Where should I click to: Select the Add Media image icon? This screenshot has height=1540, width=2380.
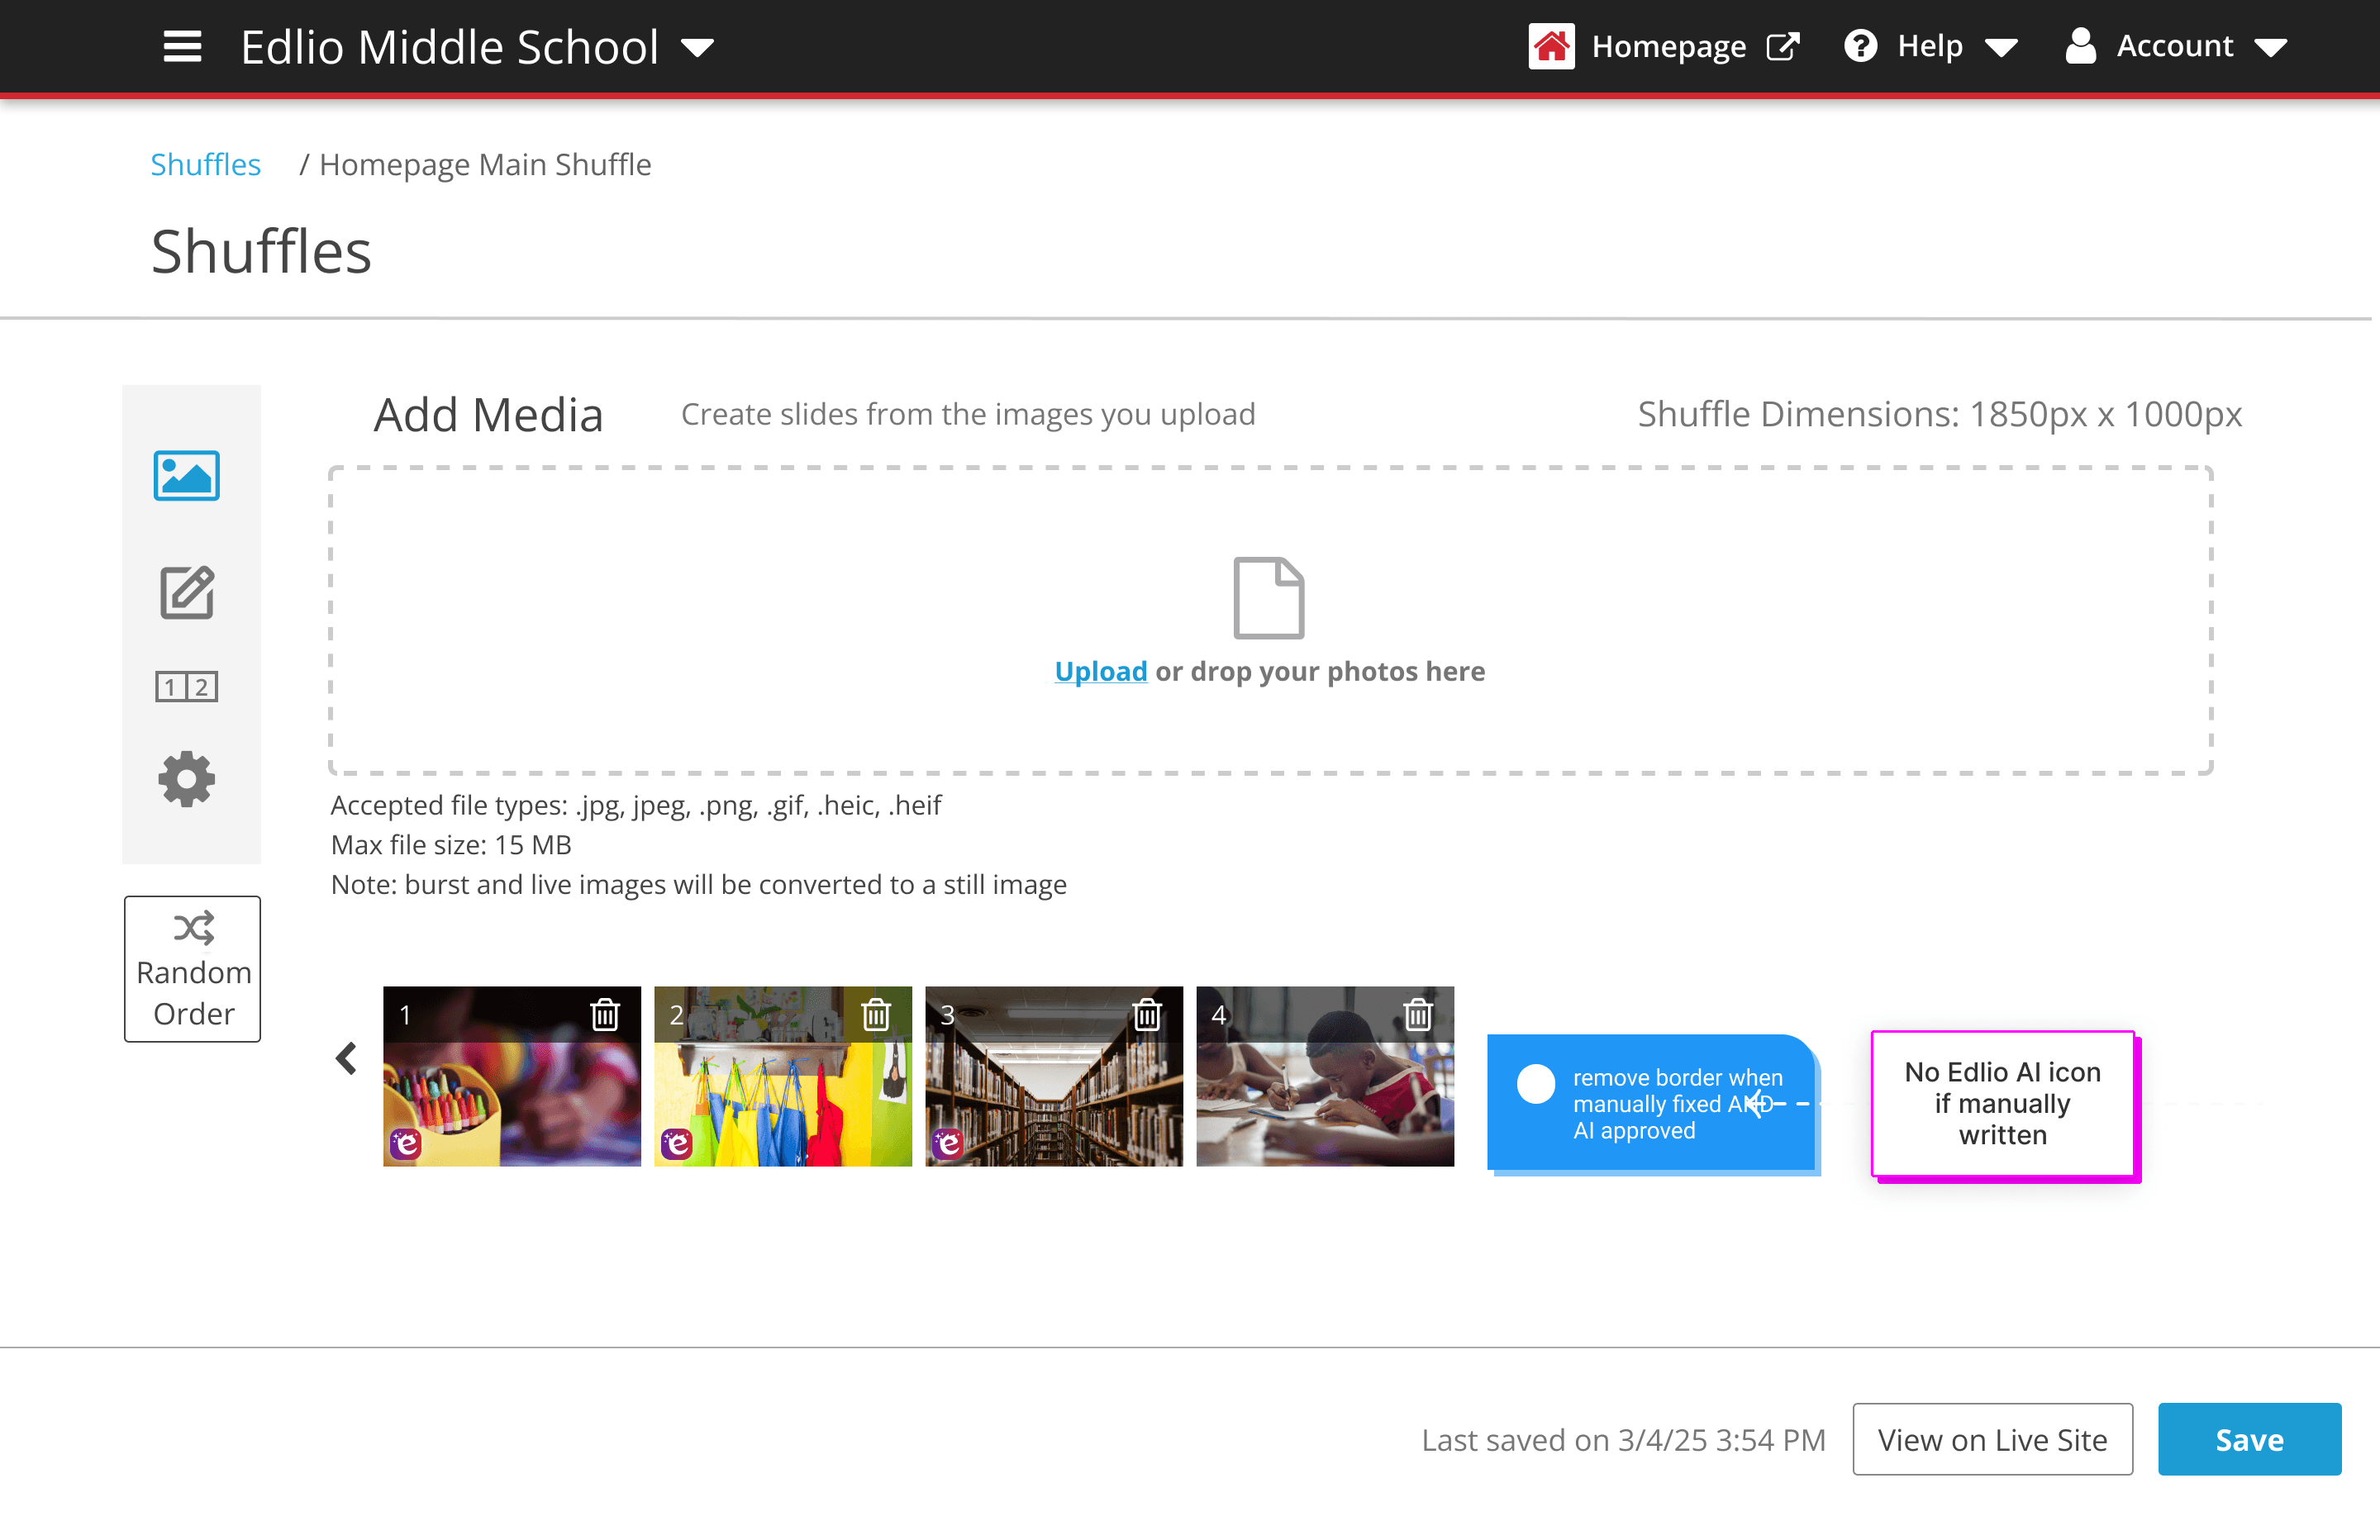tap(187, 476)
